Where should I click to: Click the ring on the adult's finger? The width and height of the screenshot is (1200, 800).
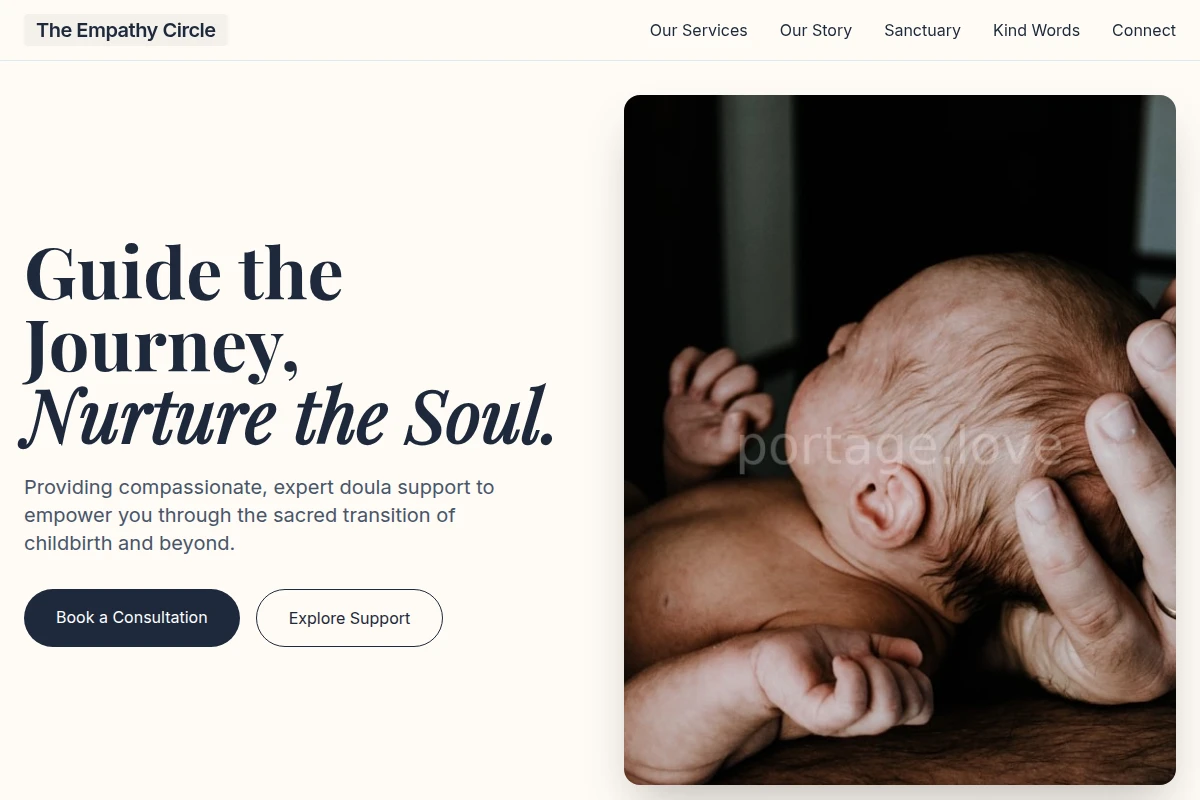click(x=1165, y=605)
